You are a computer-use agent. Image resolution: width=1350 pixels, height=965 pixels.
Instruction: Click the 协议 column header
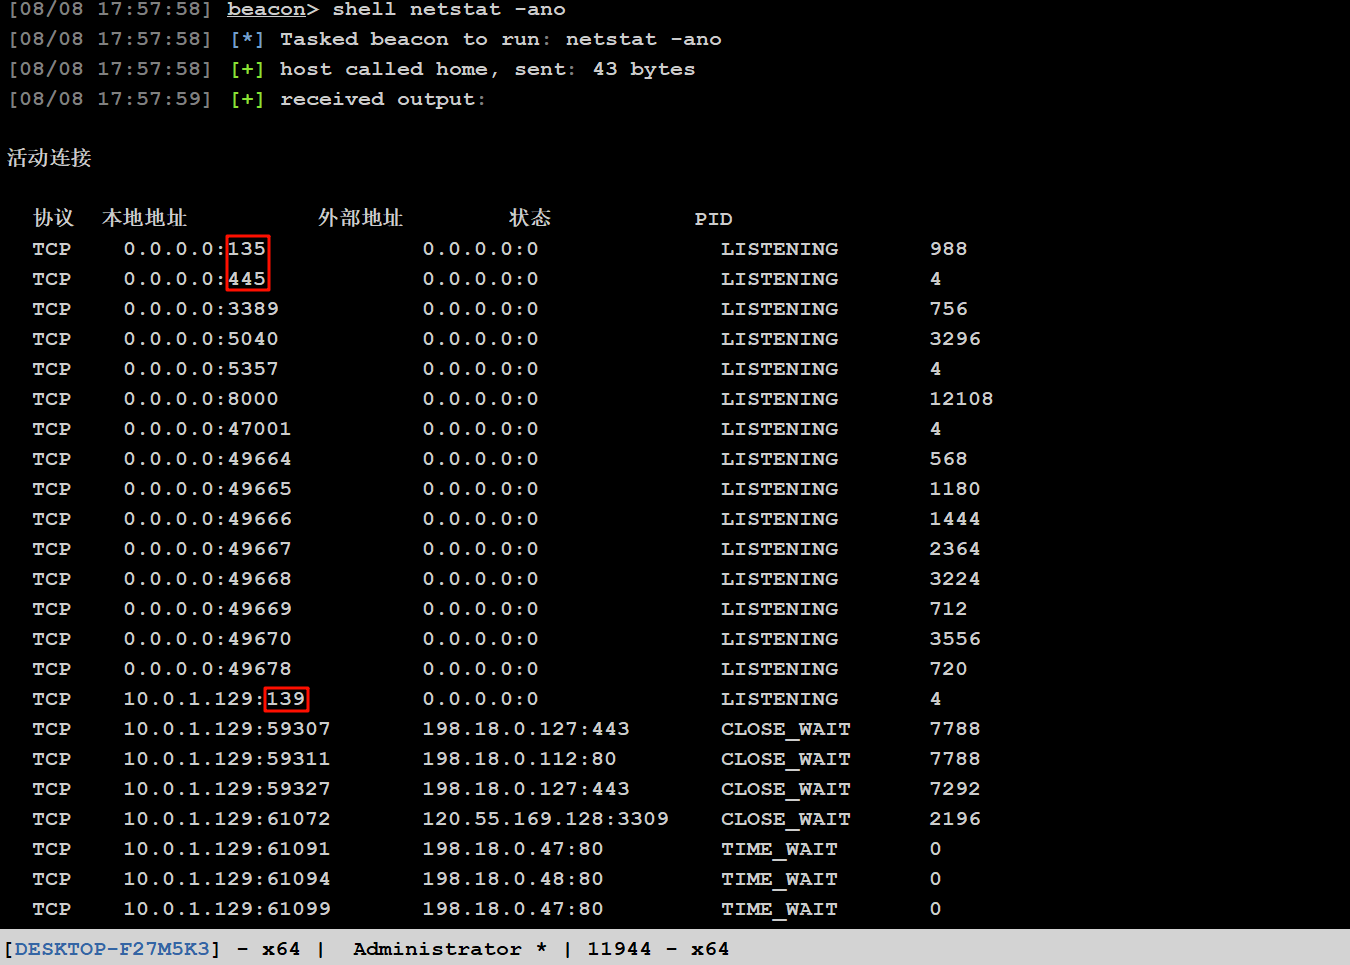[x=53, y=218]
